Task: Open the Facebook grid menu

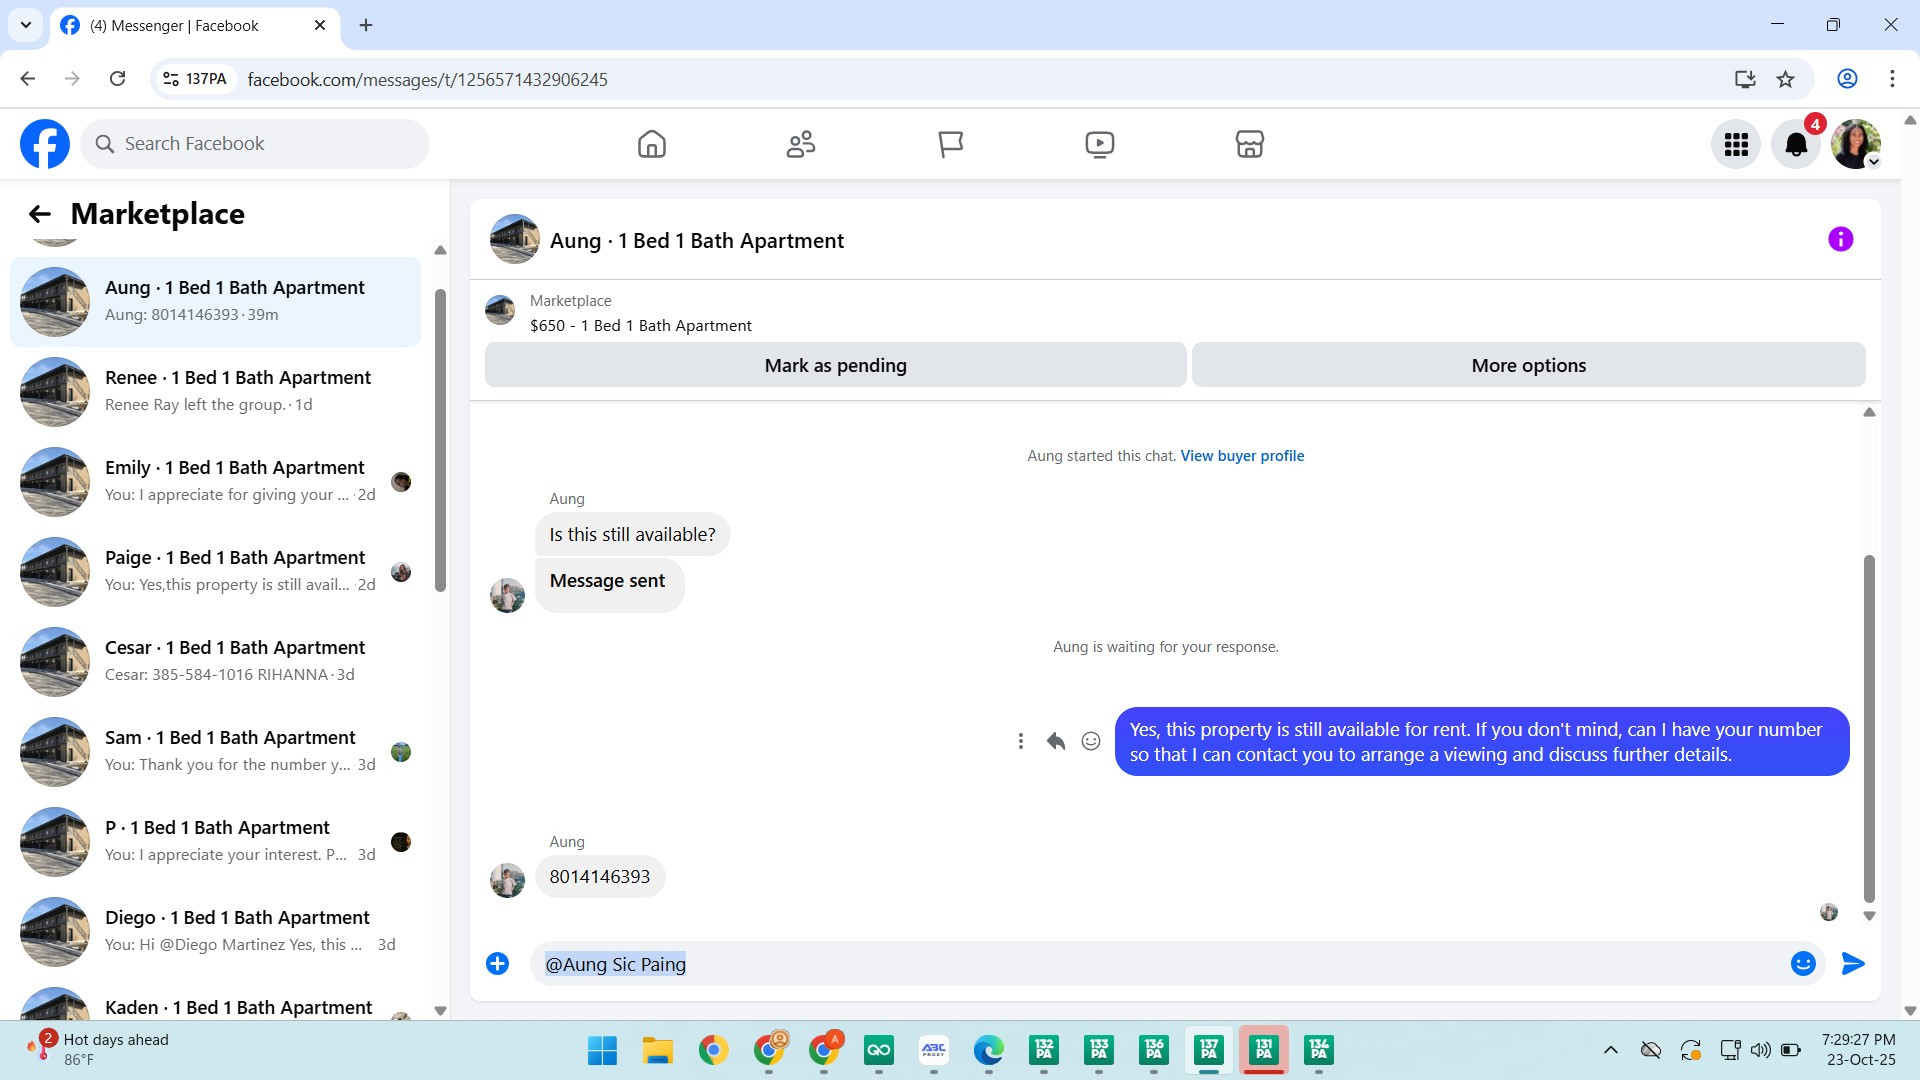Action: [x=1736, y=145]
